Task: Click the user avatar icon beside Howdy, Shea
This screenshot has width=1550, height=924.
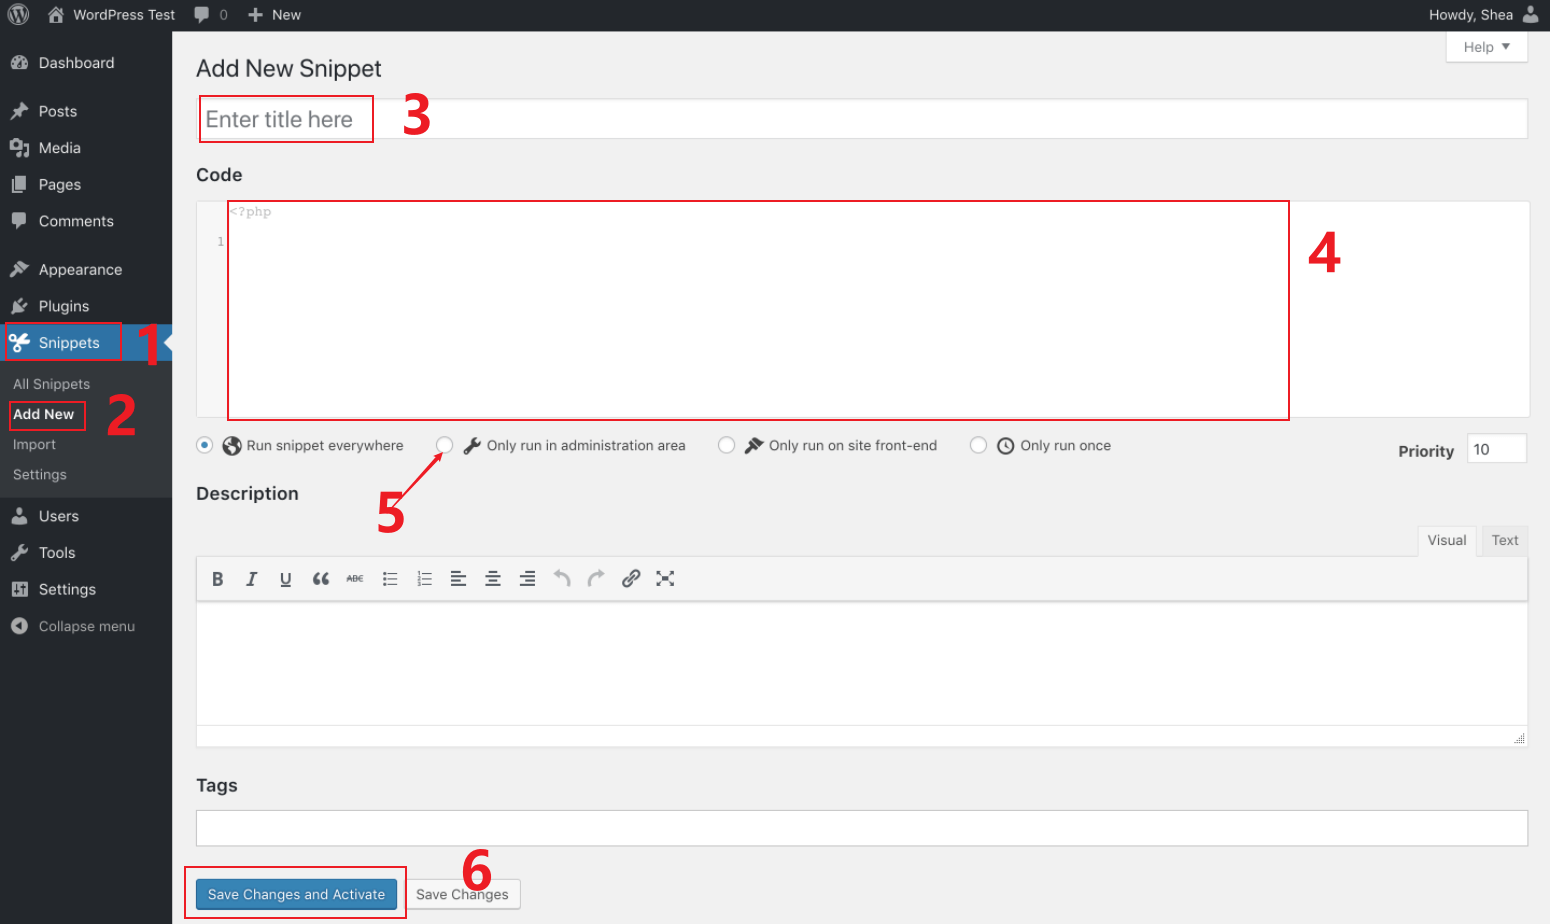Action: pyautogui.click(x=1530, y=15)
